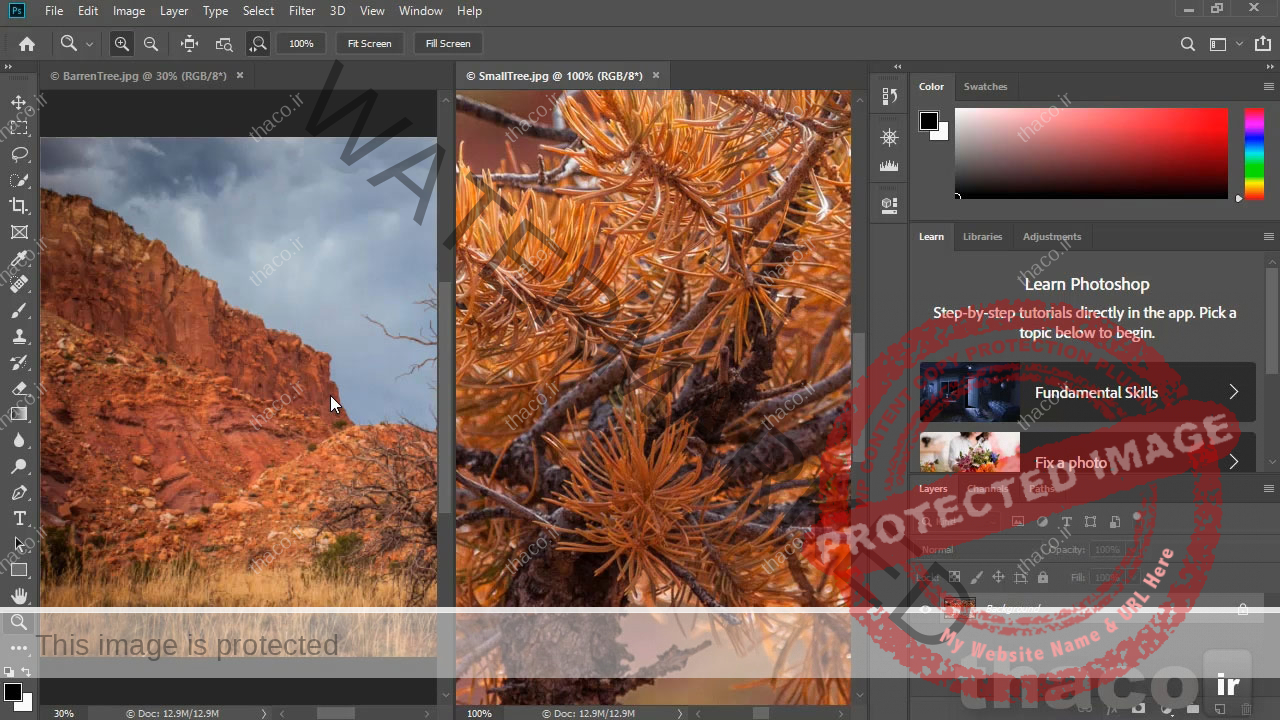Screen dimensions: 1280x720
Task: Toggle Zoom All Windows option
Action: click(224, 43)
